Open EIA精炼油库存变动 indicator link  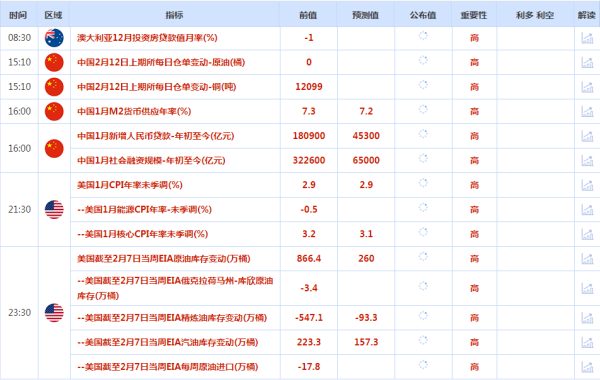(172, 318)
